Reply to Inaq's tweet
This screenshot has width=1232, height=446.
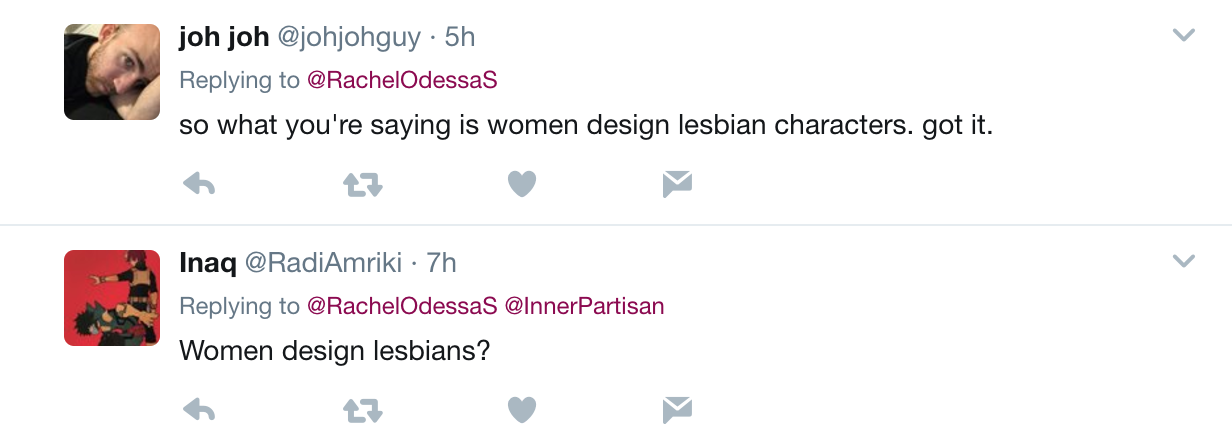(199, 409)
